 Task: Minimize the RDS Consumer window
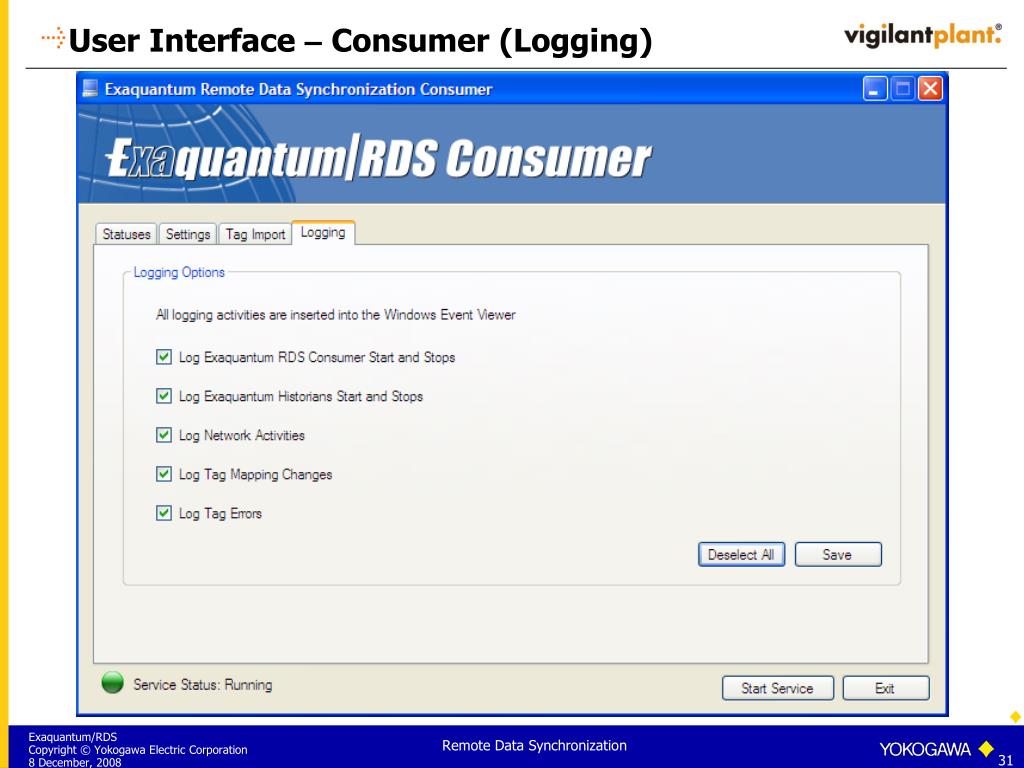[x=874, y=88]
